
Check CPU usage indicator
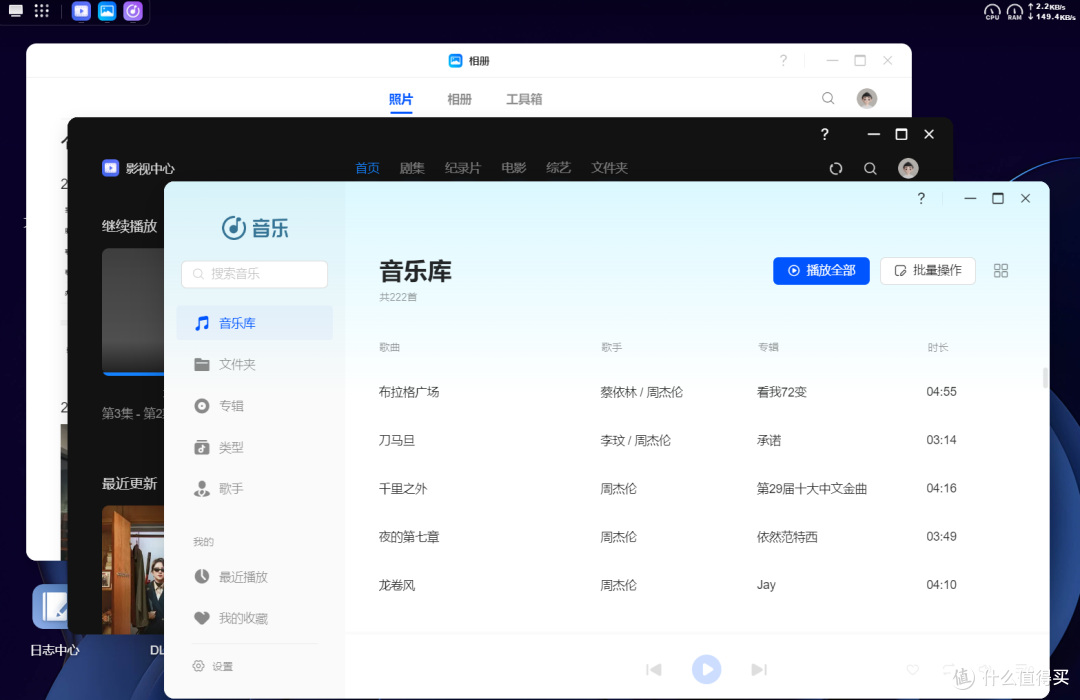pos(992,12)
